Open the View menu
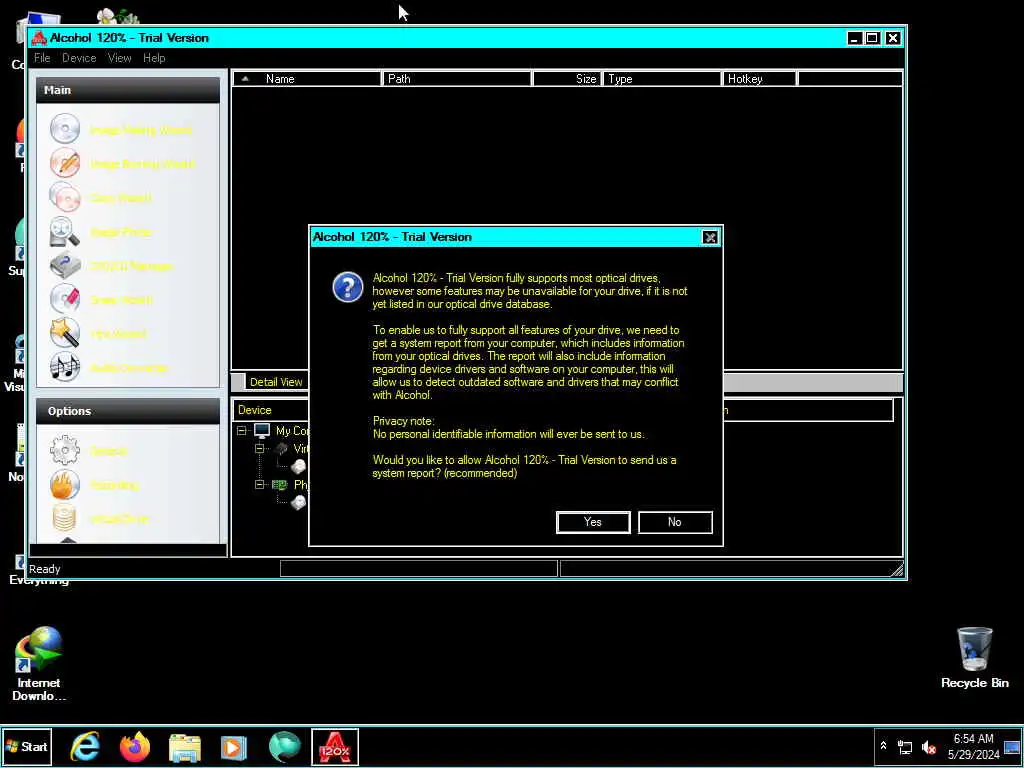The height and width of the screenshot is (768, 1024). pyautogui.click(x=120, y=58)
